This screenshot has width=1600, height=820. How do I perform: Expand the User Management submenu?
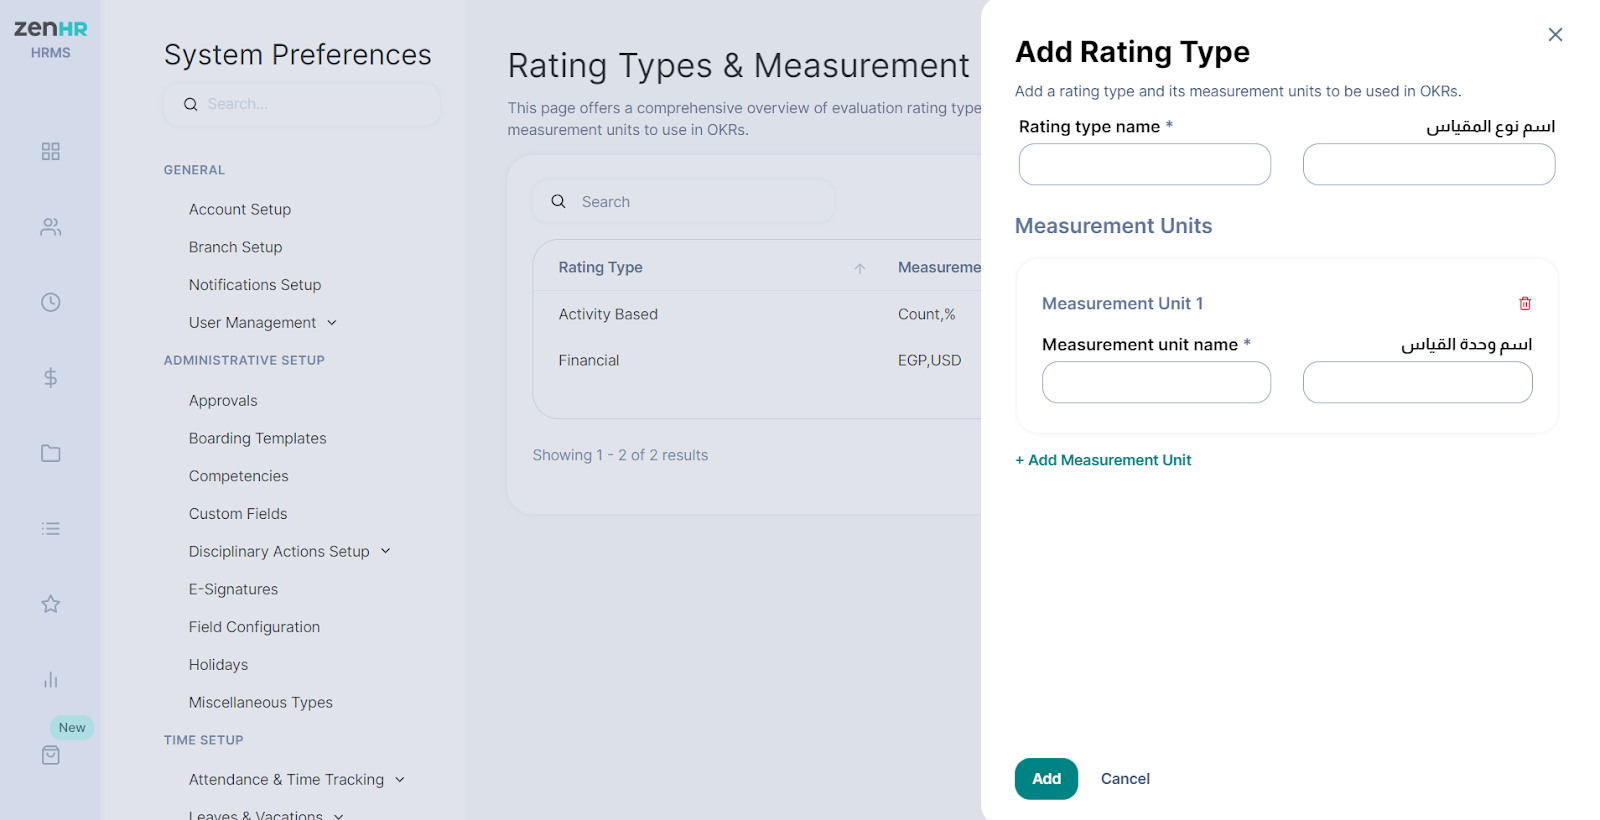[x=332, y=323]
